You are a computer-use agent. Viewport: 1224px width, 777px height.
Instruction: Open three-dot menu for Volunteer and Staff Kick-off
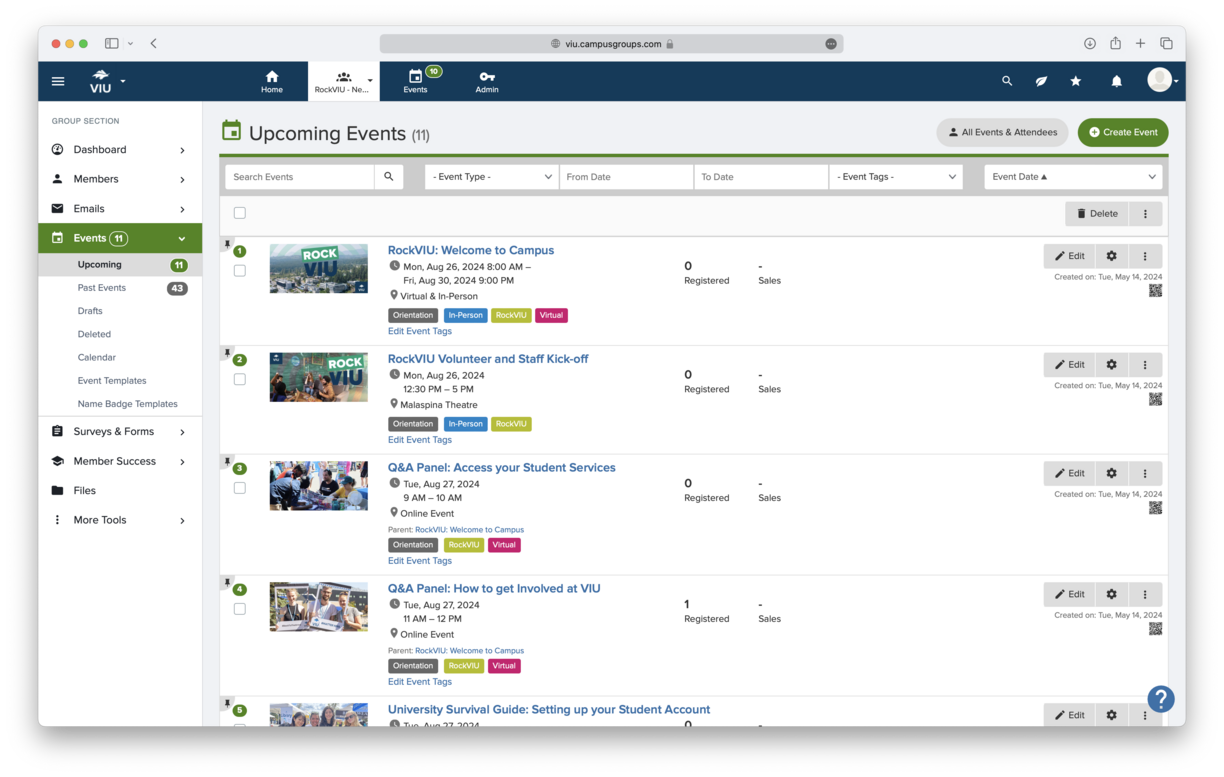click(x=1145, y=365)
